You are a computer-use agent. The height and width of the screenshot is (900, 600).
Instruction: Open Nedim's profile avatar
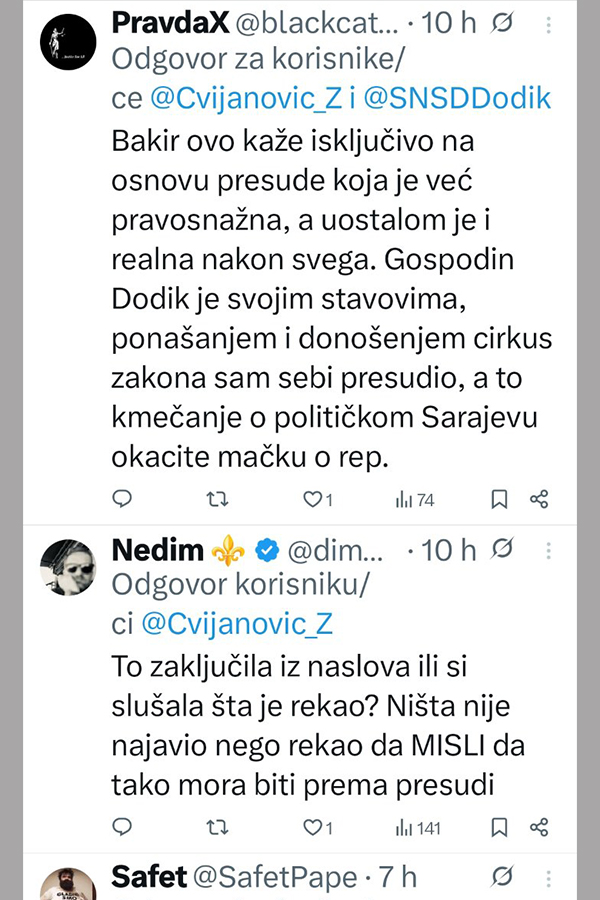tap(68, 569)
